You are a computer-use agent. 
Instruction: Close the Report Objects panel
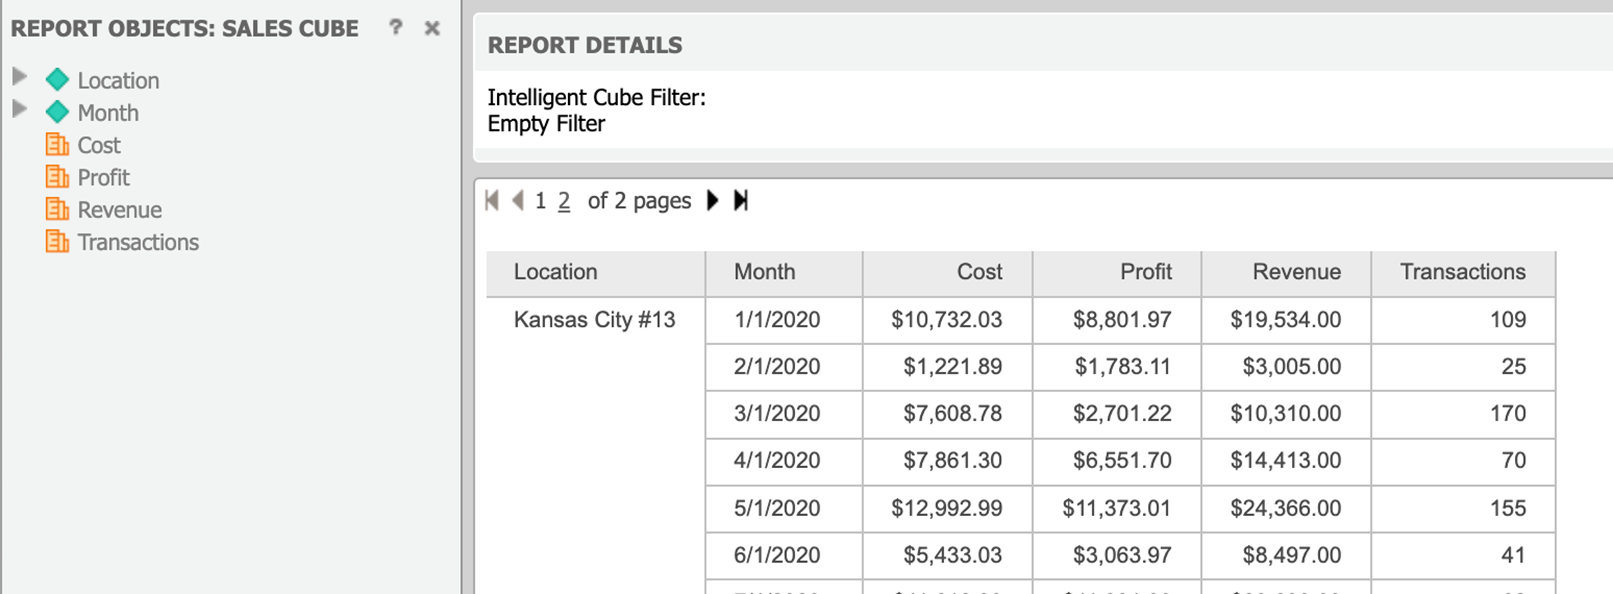click(x=431, y=28)
